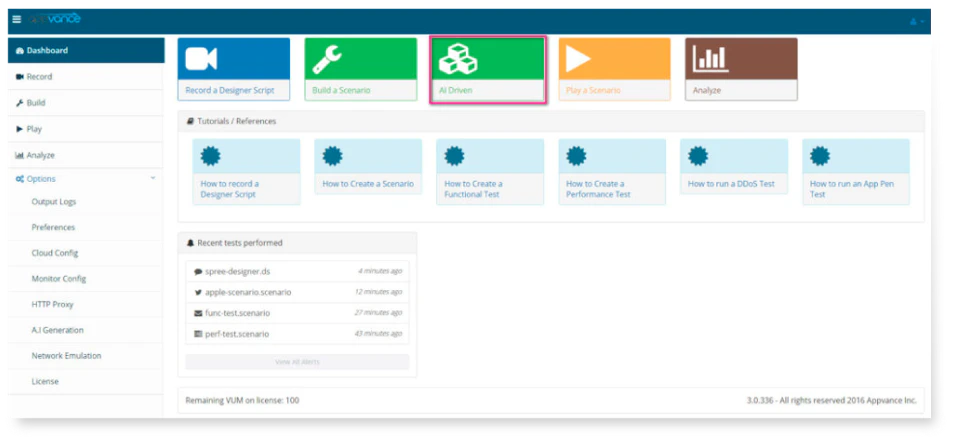
Task: Click the orange play triangle icon
Action: (578, 59)
